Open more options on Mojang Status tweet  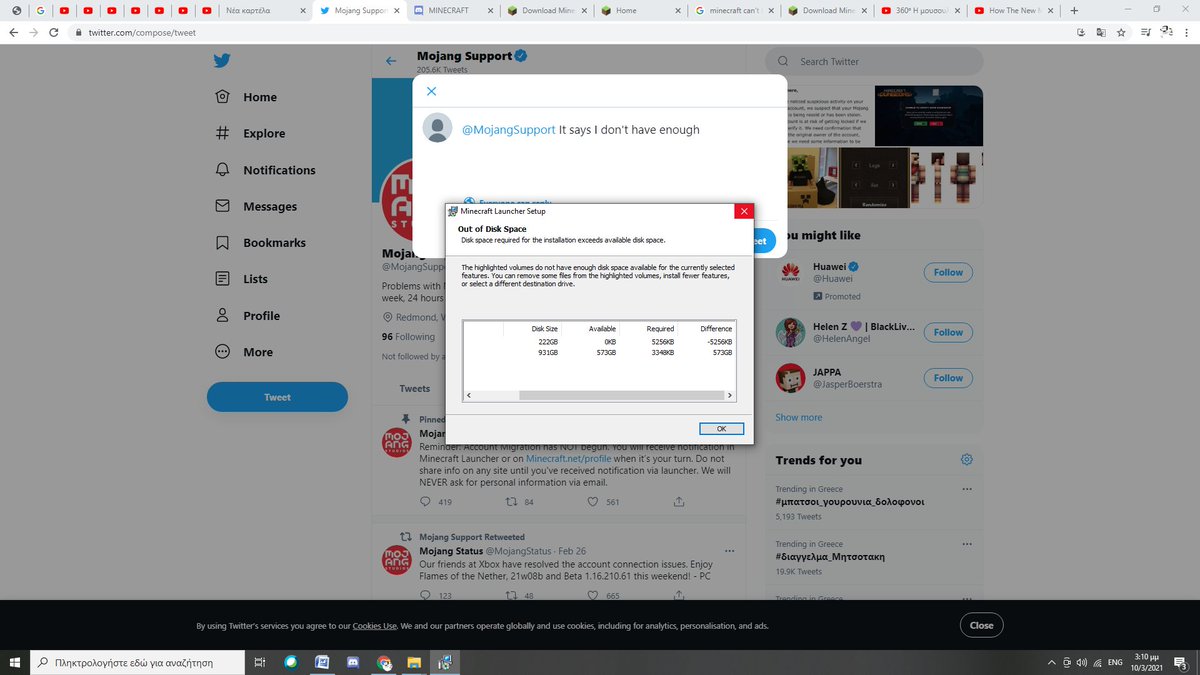point(730,551)
